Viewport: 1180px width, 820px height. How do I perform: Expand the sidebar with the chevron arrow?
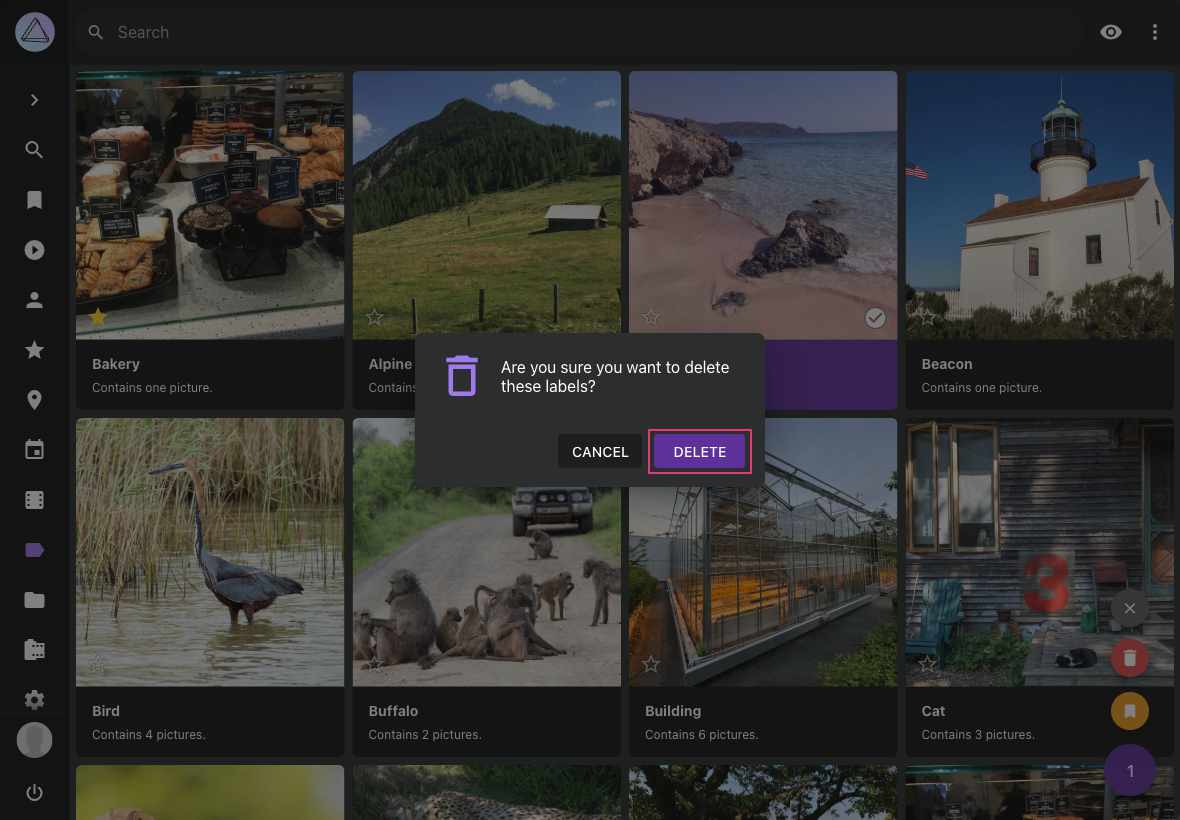(x=34, y=99)
